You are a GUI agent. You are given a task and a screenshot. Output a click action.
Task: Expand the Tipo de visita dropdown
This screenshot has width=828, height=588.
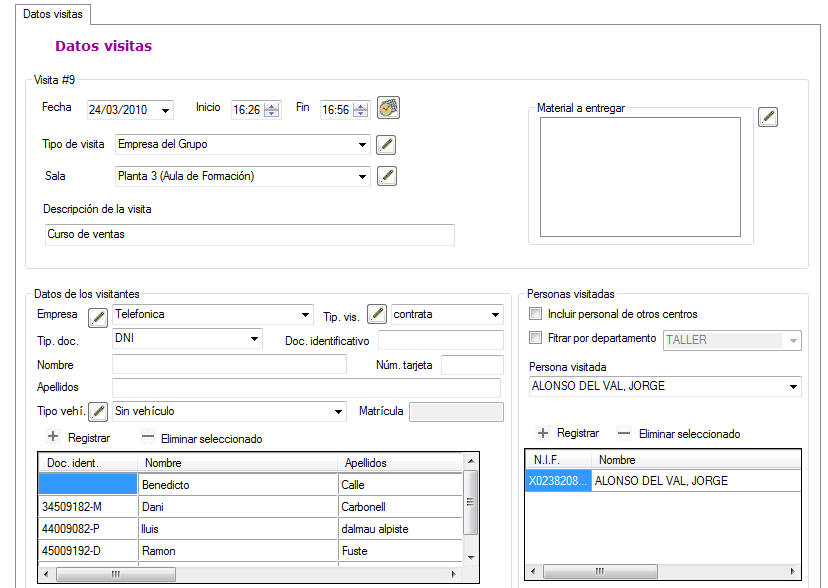pyautogui.click(x=362, y=145)
